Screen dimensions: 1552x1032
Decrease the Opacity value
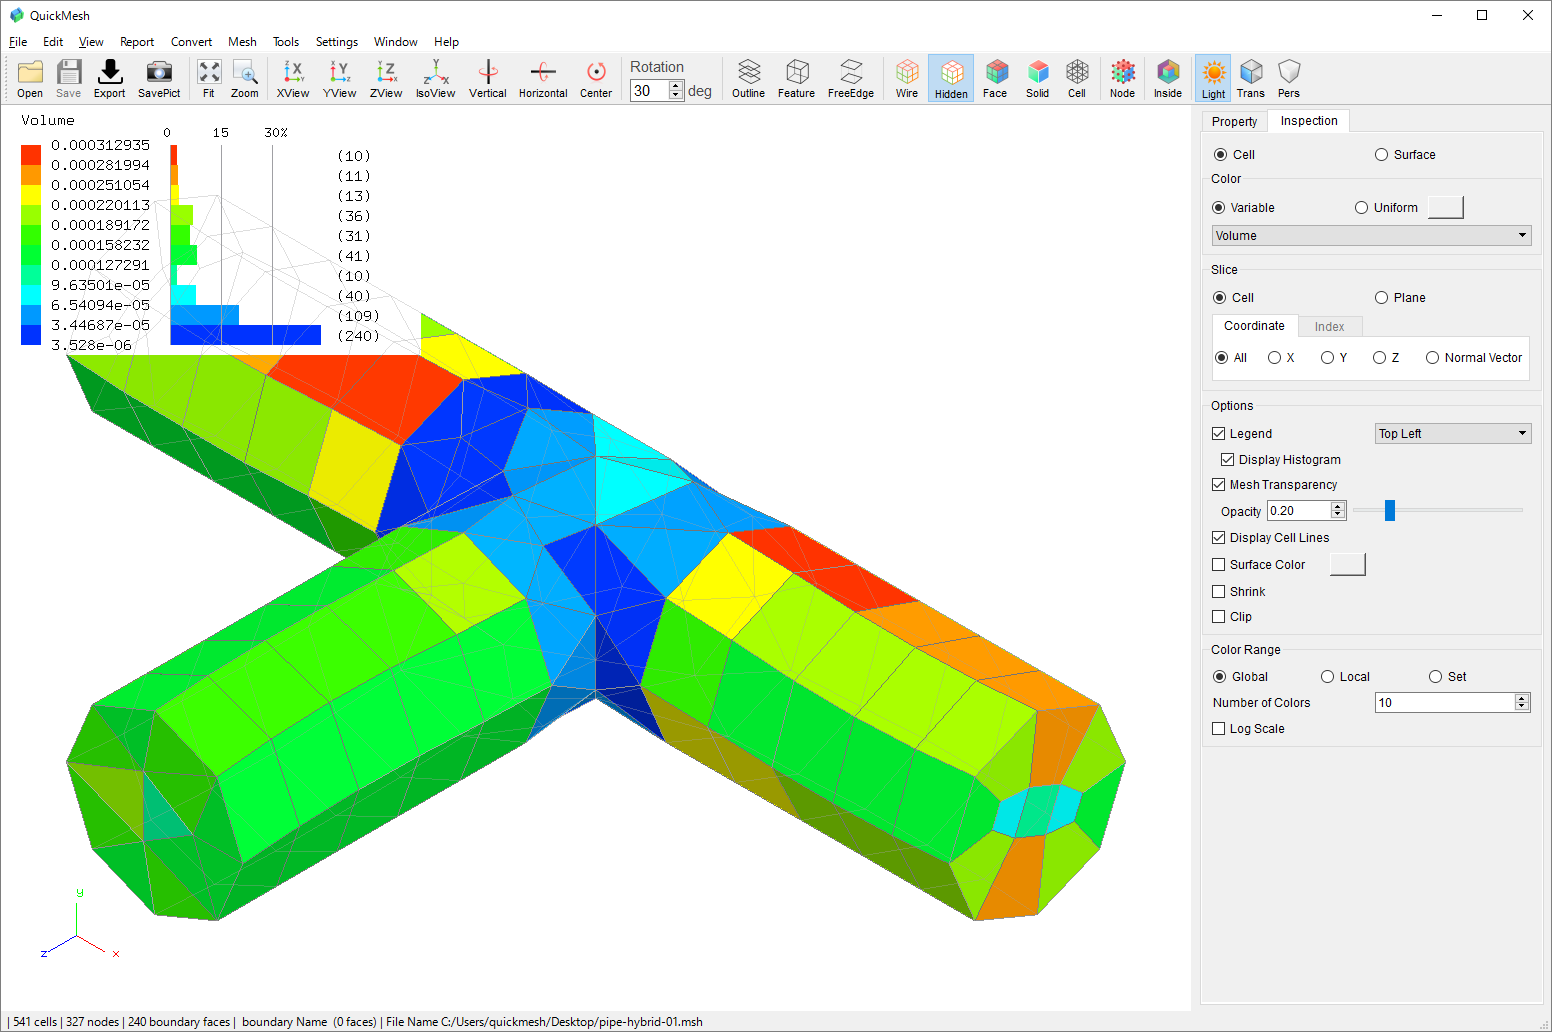[1338, 515]
